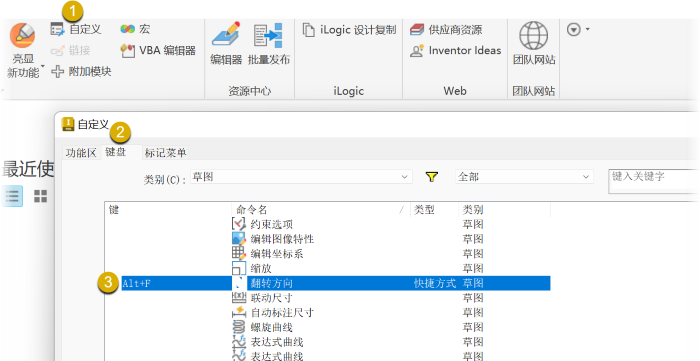Click the yellow filter funnel icon

click(432, 177)
